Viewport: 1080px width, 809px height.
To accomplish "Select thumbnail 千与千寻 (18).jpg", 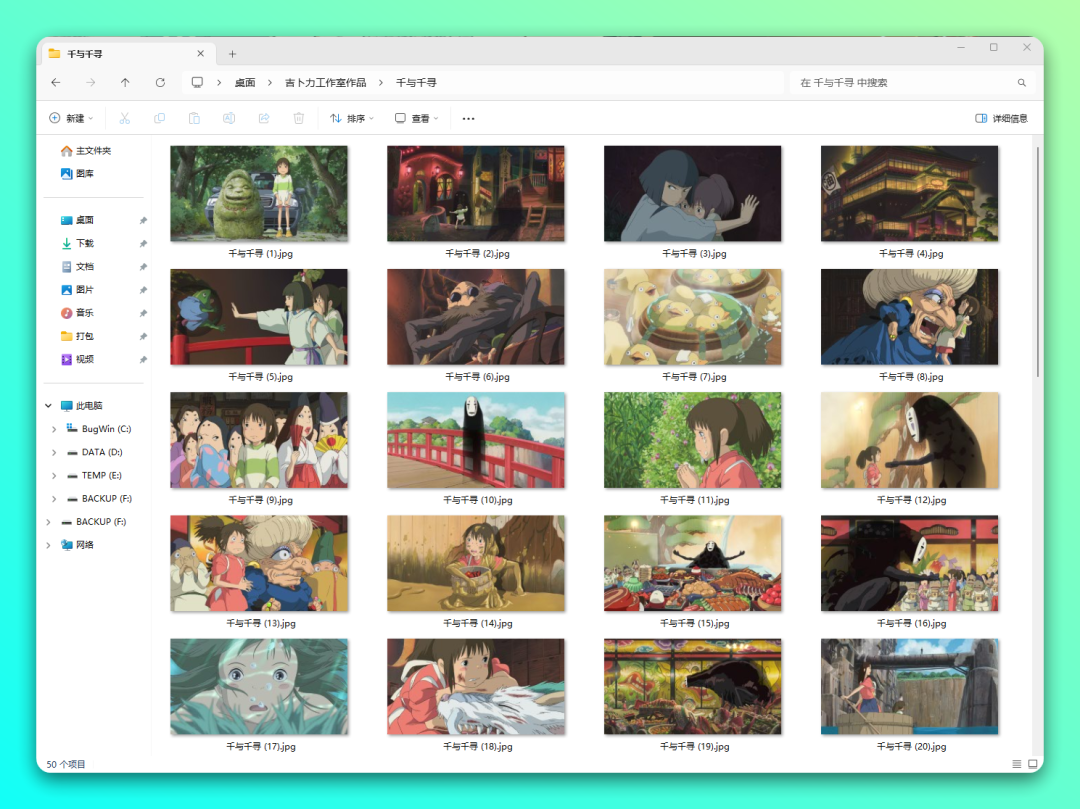I will tap(476, 686).
